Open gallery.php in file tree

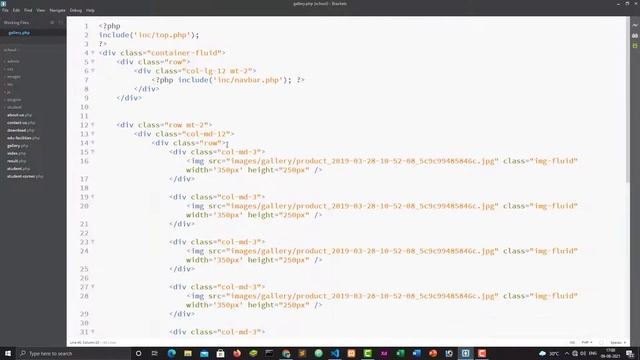click(18, 146)
